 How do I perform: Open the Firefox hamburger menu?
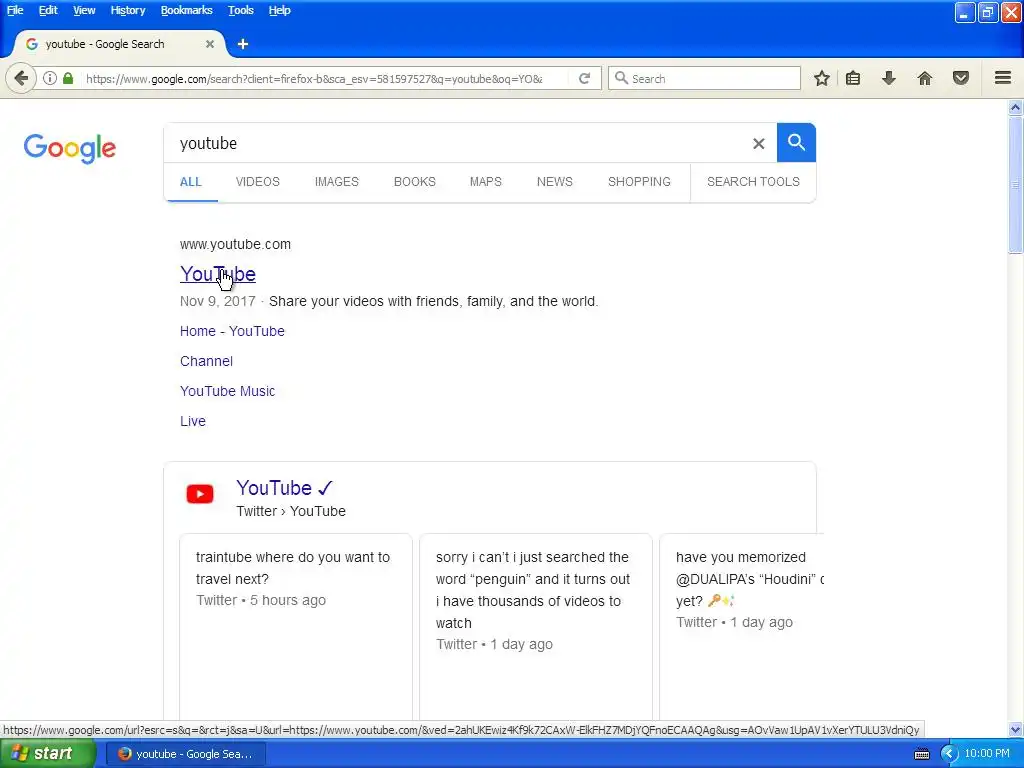pyautogui.click(x=1003, y=78)
